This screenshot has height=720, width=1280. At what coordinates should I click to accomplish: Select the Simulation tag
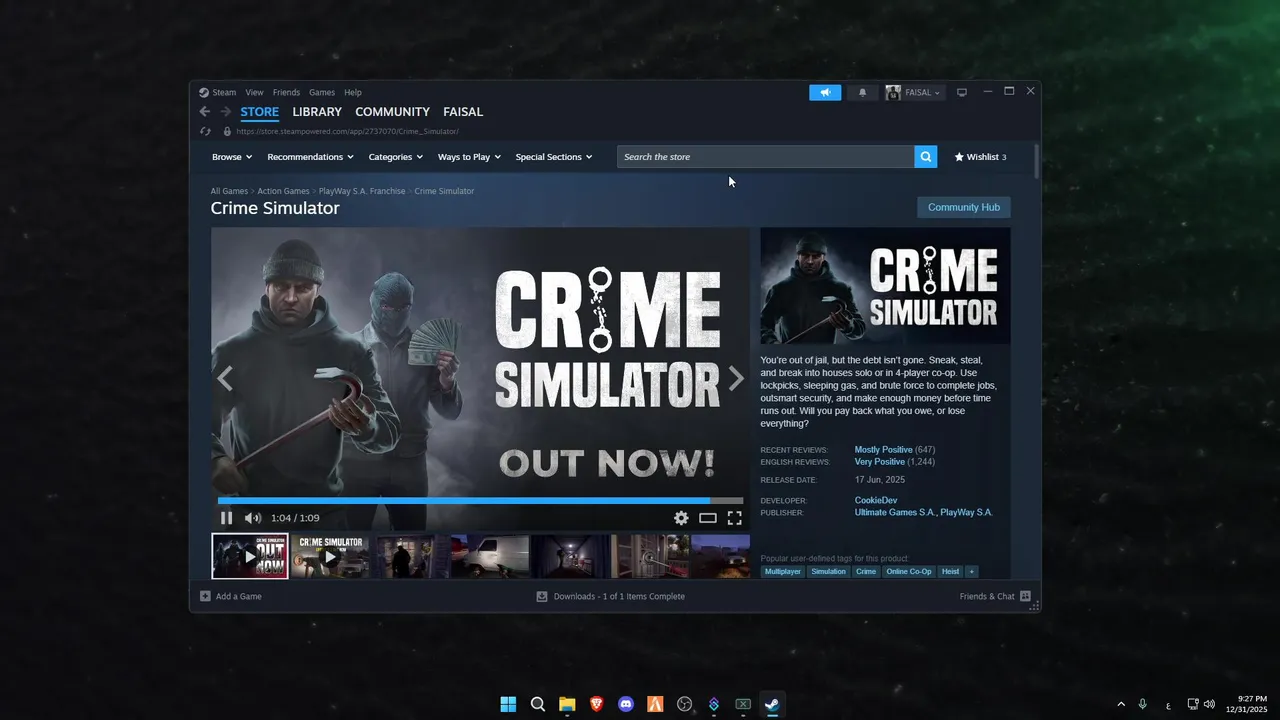coord(828,572)
